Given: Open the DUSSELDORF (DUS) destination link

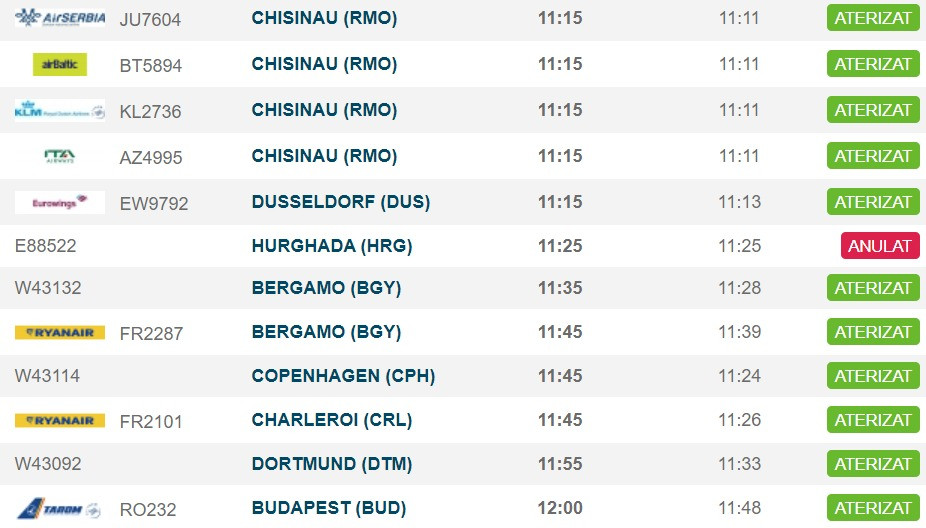Looking at the screenshot, I should coord(341,202).
